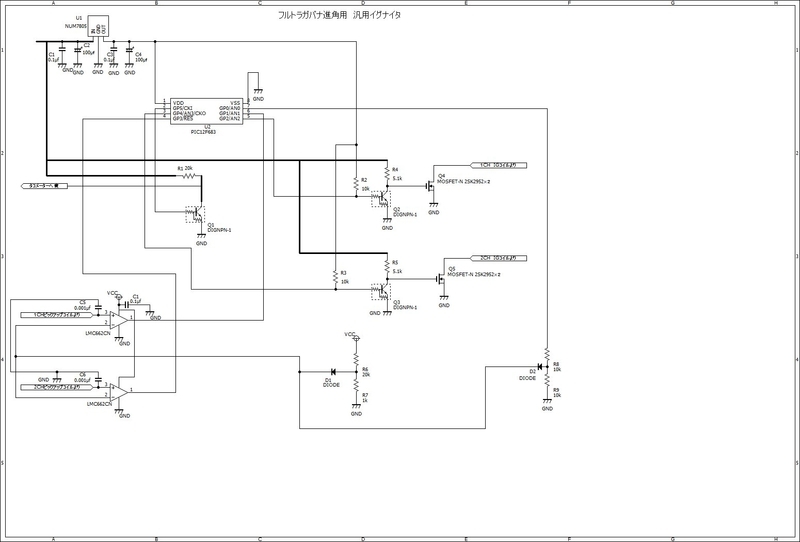Screen dimensions: 800x542
Task: Click the GP0/AN0 pin label
Action: tap(230, 108)
